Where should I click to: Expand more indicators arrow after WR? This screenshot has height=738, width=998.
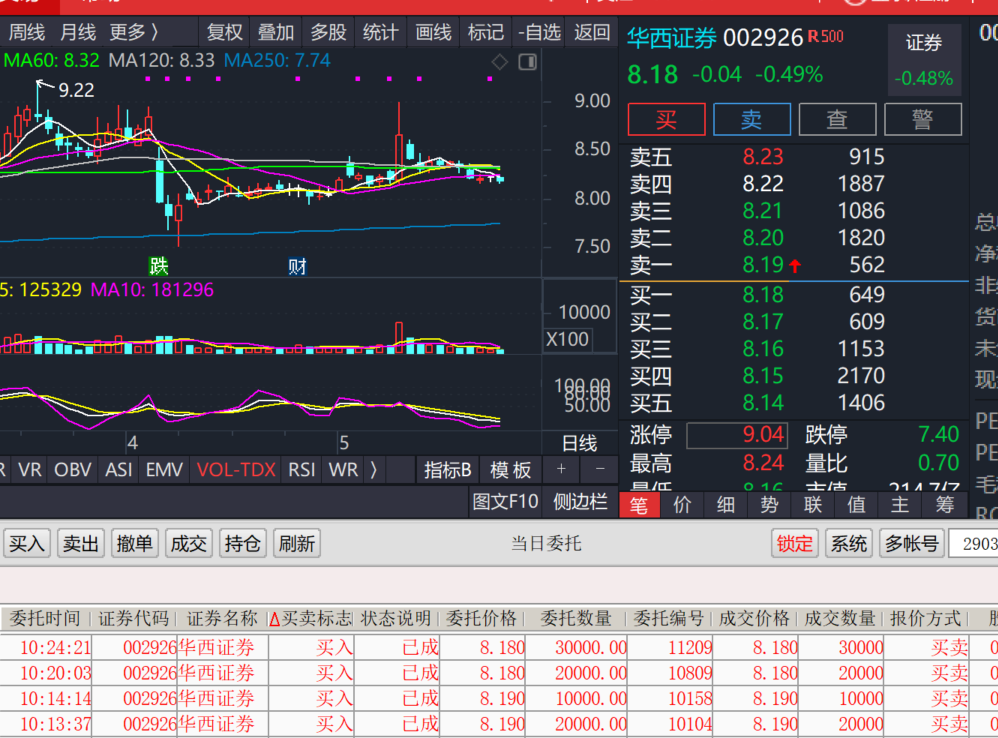373,470
